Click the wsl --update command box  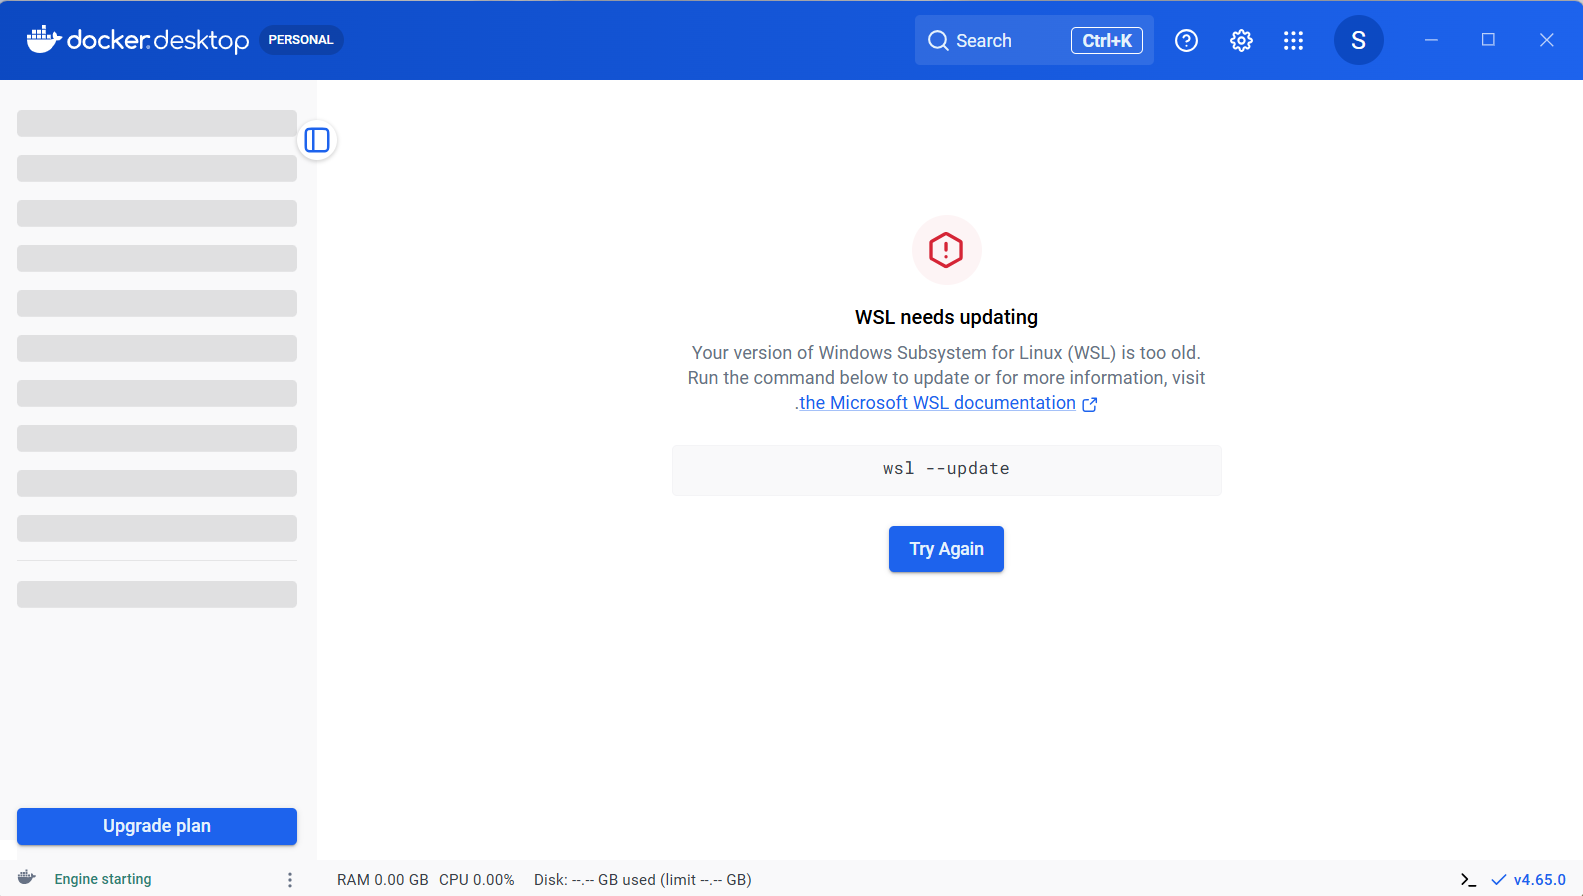pyautogui.click(x=946, y=469)
